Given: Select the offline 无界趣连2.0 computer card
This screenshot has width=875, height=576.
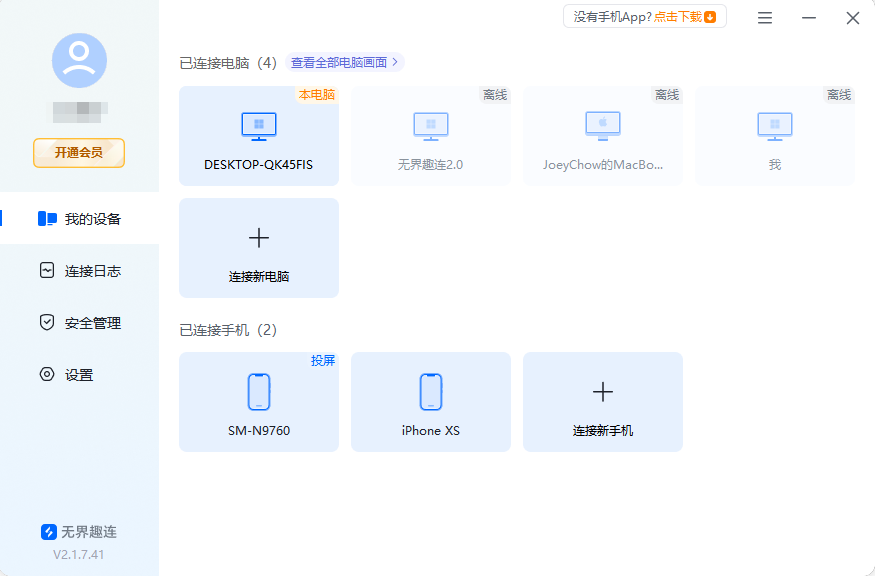Looking at the screenshot, I should [430, 135].
